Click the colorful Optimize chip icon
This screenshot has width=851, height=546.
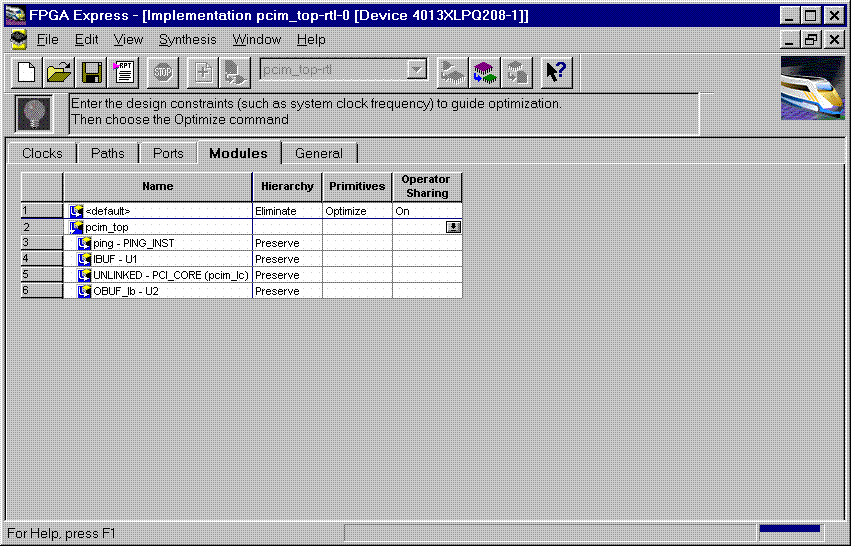(485, 72)
